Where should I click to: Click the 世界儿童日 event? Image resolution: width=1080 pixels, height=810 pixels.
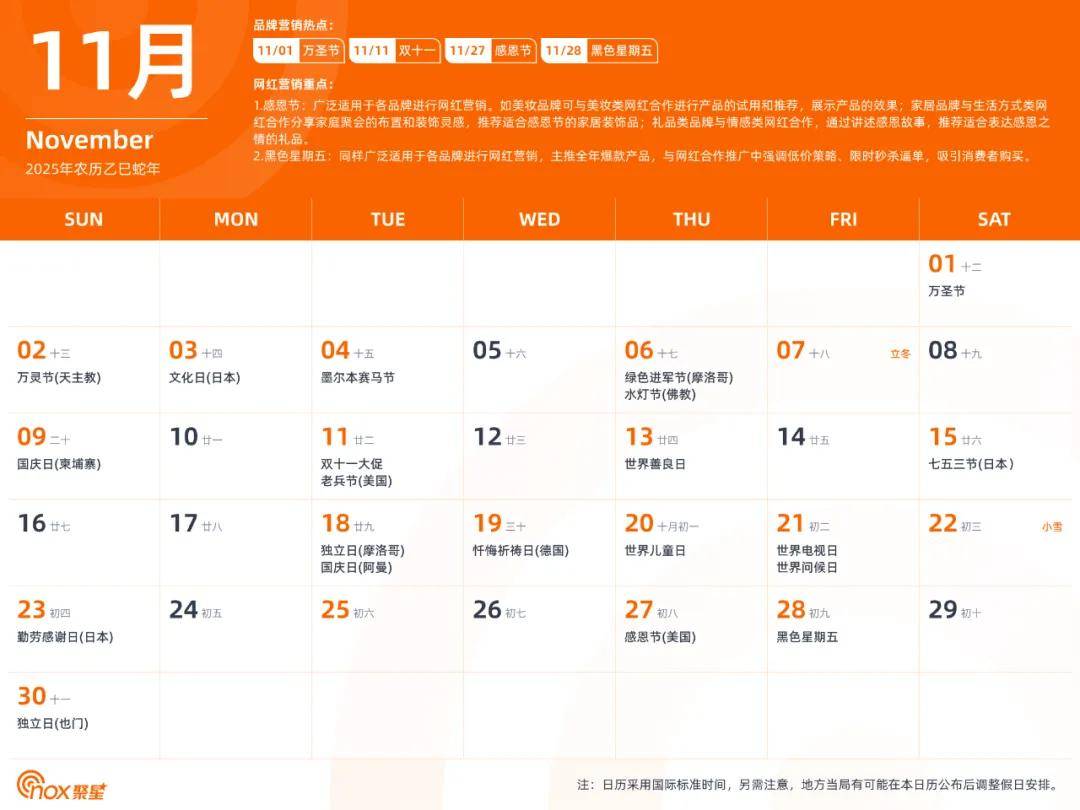(x=655, y=550)
